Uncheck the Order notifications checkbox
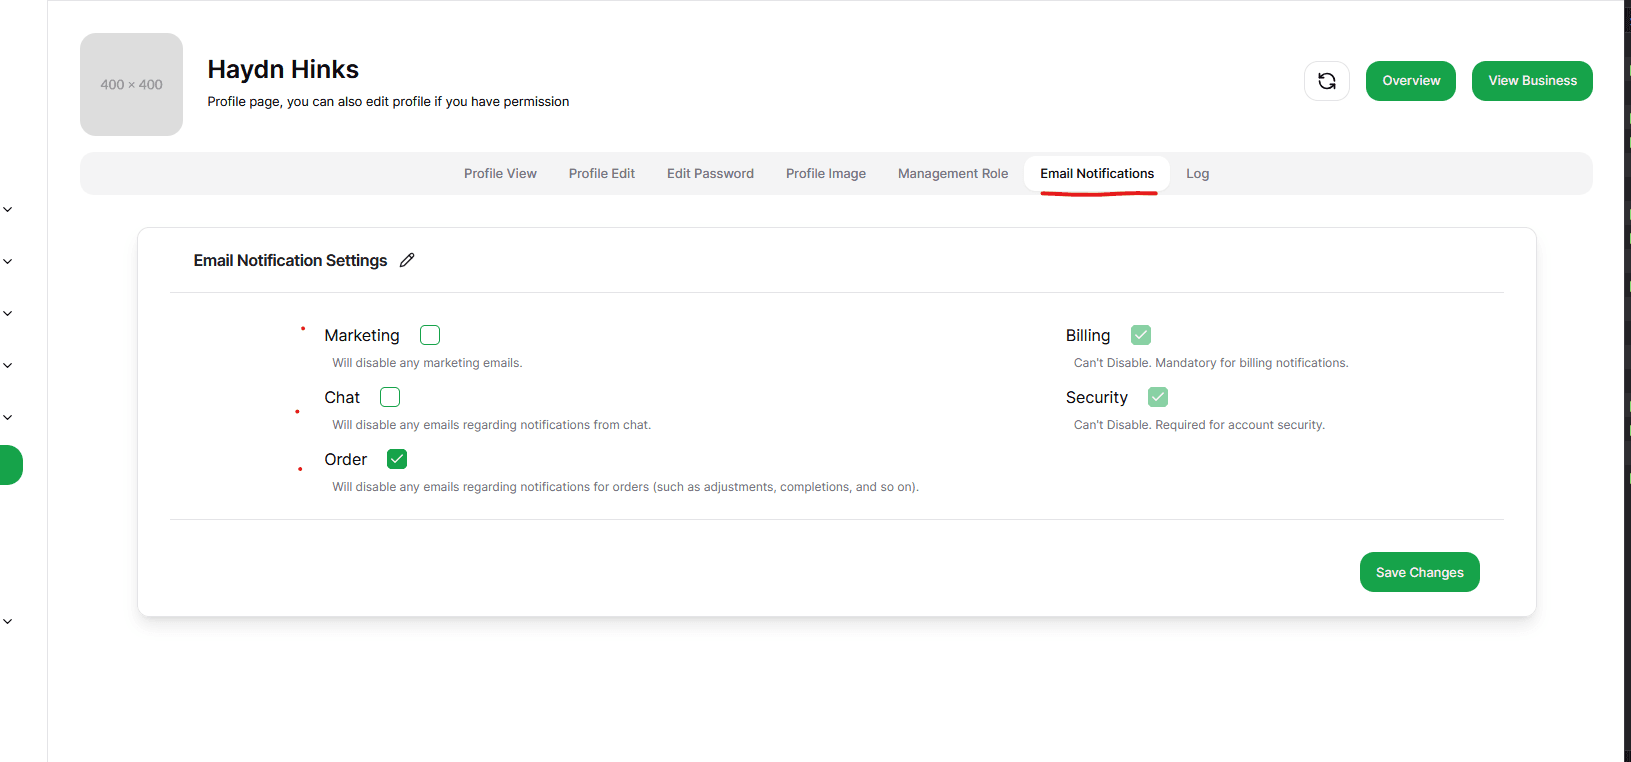The width and height of the screenshot is (1631, 762). pos(397,459)
